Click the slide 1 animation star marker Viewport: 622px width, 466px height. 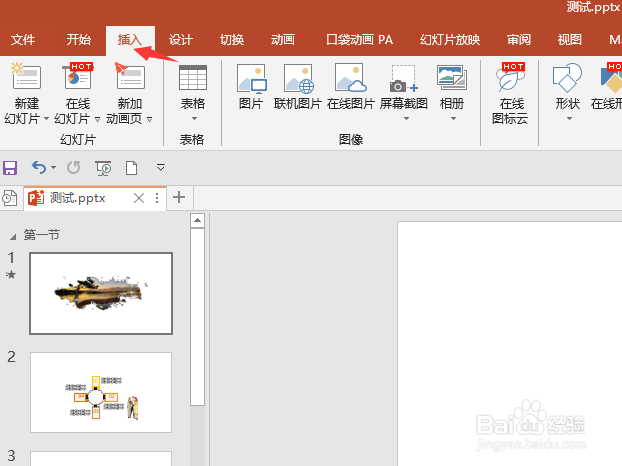point(11,274)
